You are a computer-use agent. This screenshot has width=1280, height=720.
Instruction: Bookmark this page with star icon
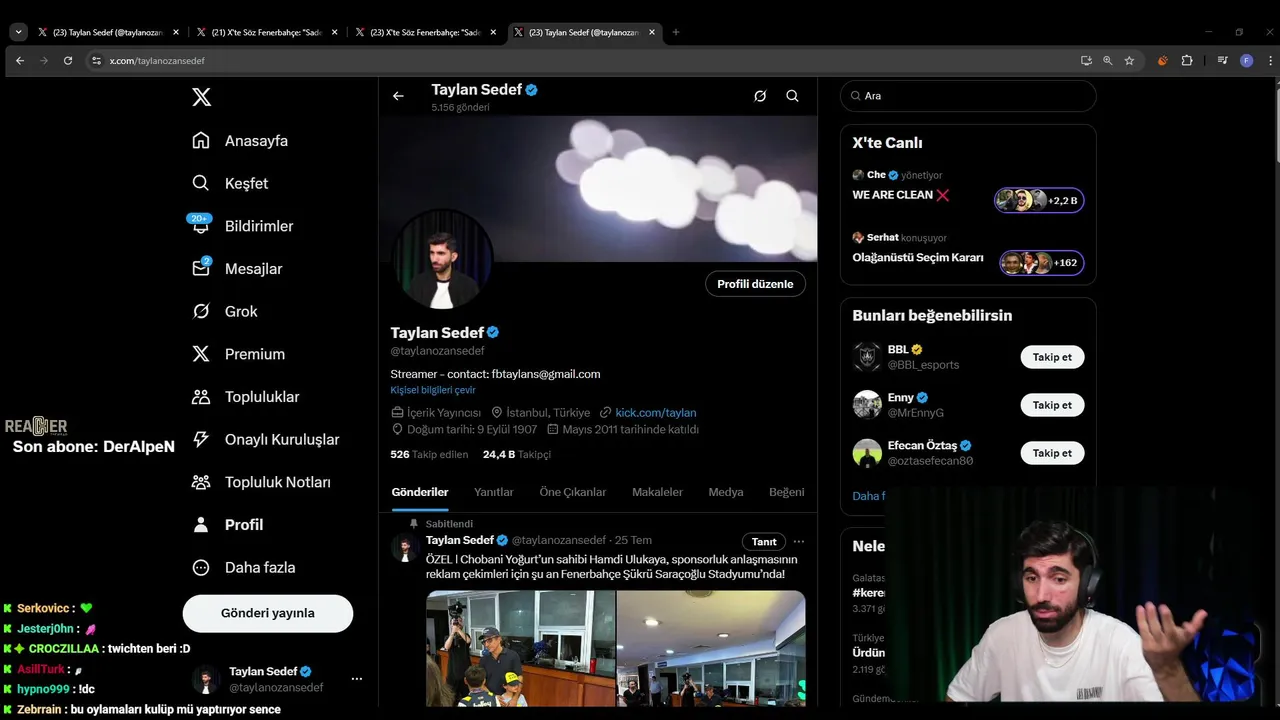(x=1129, y=61)
